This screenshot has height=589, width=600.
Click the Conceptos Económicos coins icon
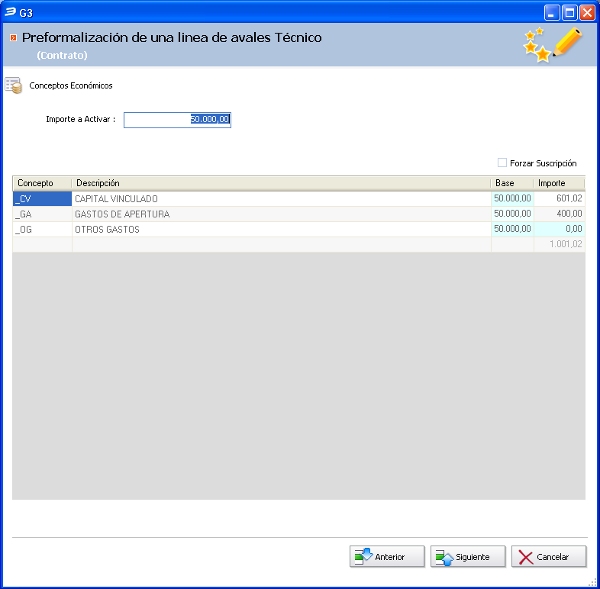tap(13, 85)
